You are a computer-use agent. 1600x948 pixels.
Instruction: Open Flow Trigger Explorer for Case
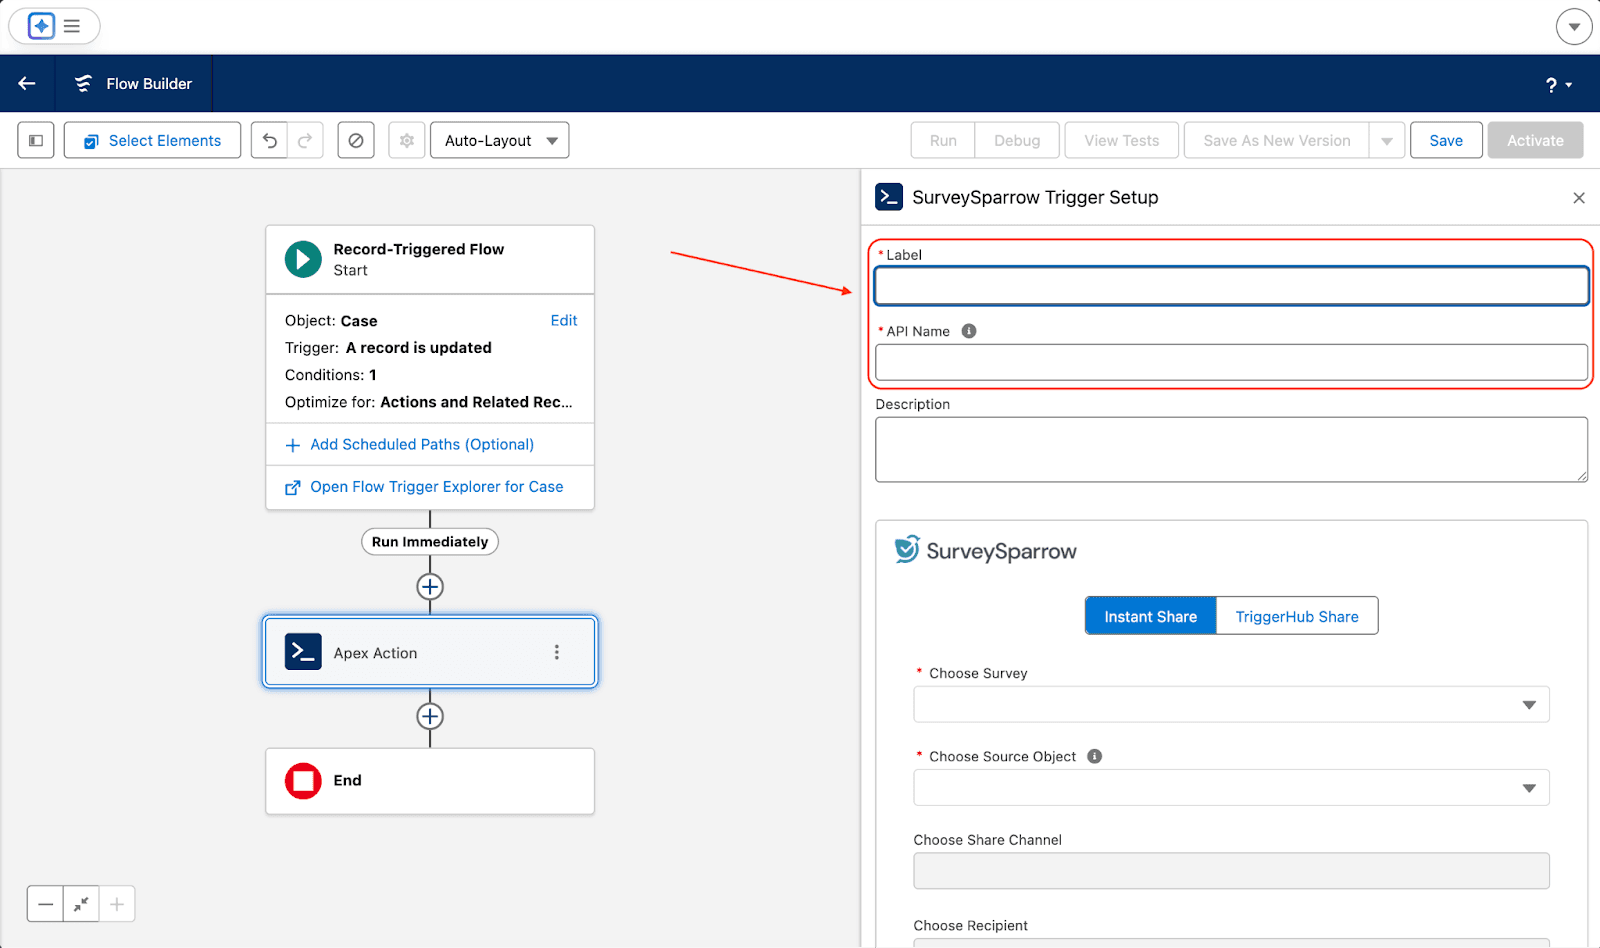tap(436, 487)
